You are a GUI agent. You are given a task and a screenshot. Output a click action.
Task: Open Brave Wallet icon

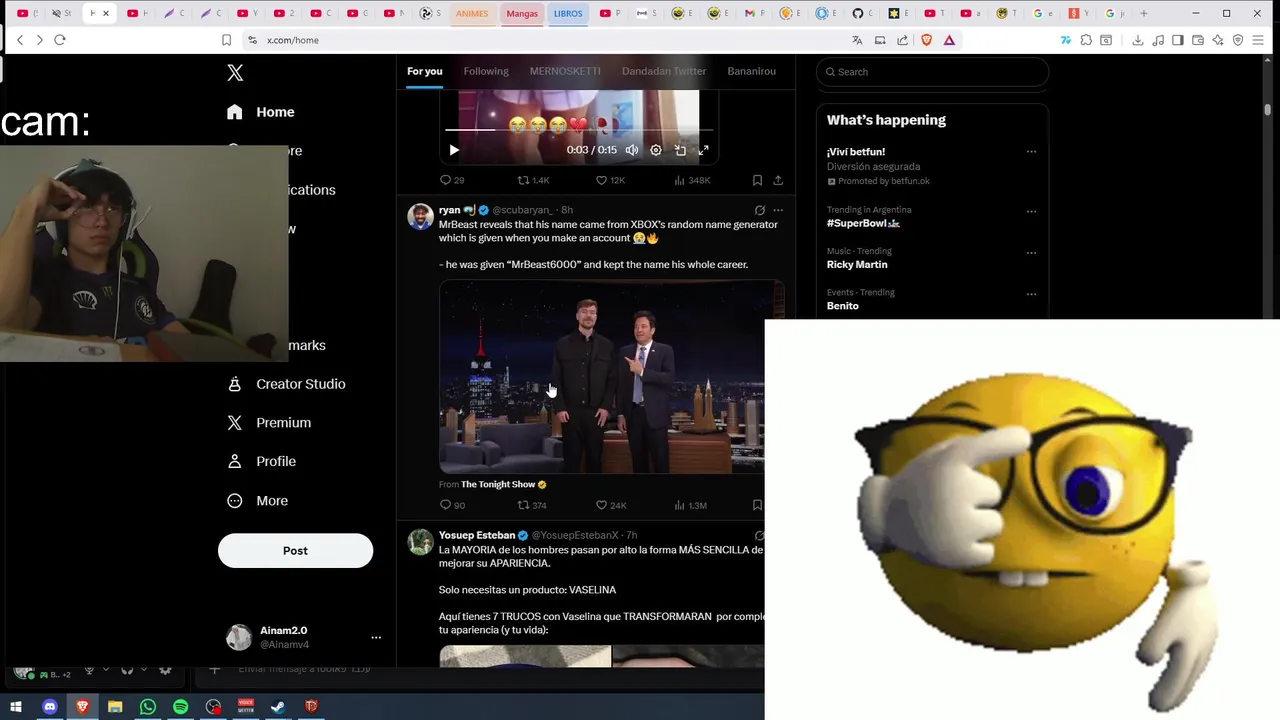coord(1198,40)
